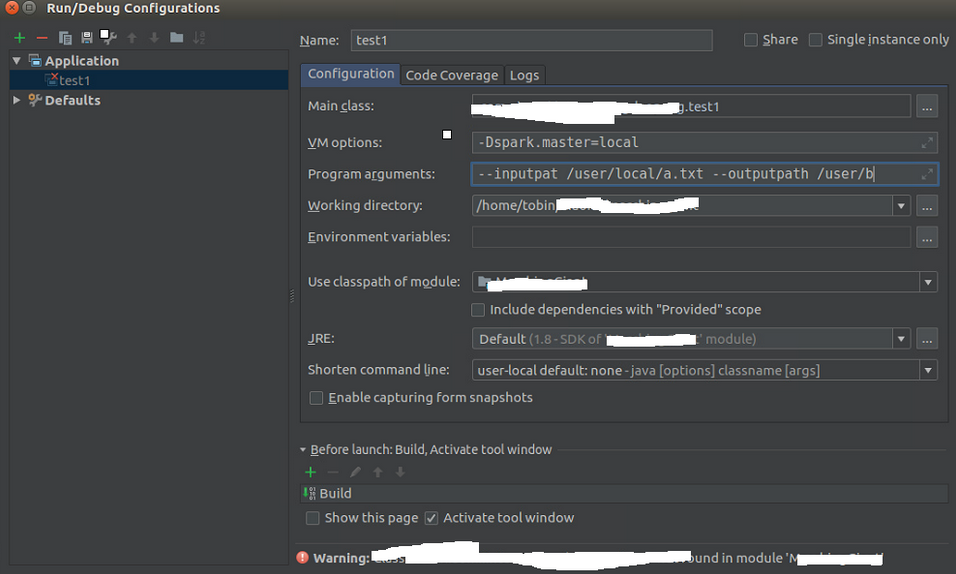The image size is (956, 574).
Task: Remove the selected run configuration
Action: [42, 38]
